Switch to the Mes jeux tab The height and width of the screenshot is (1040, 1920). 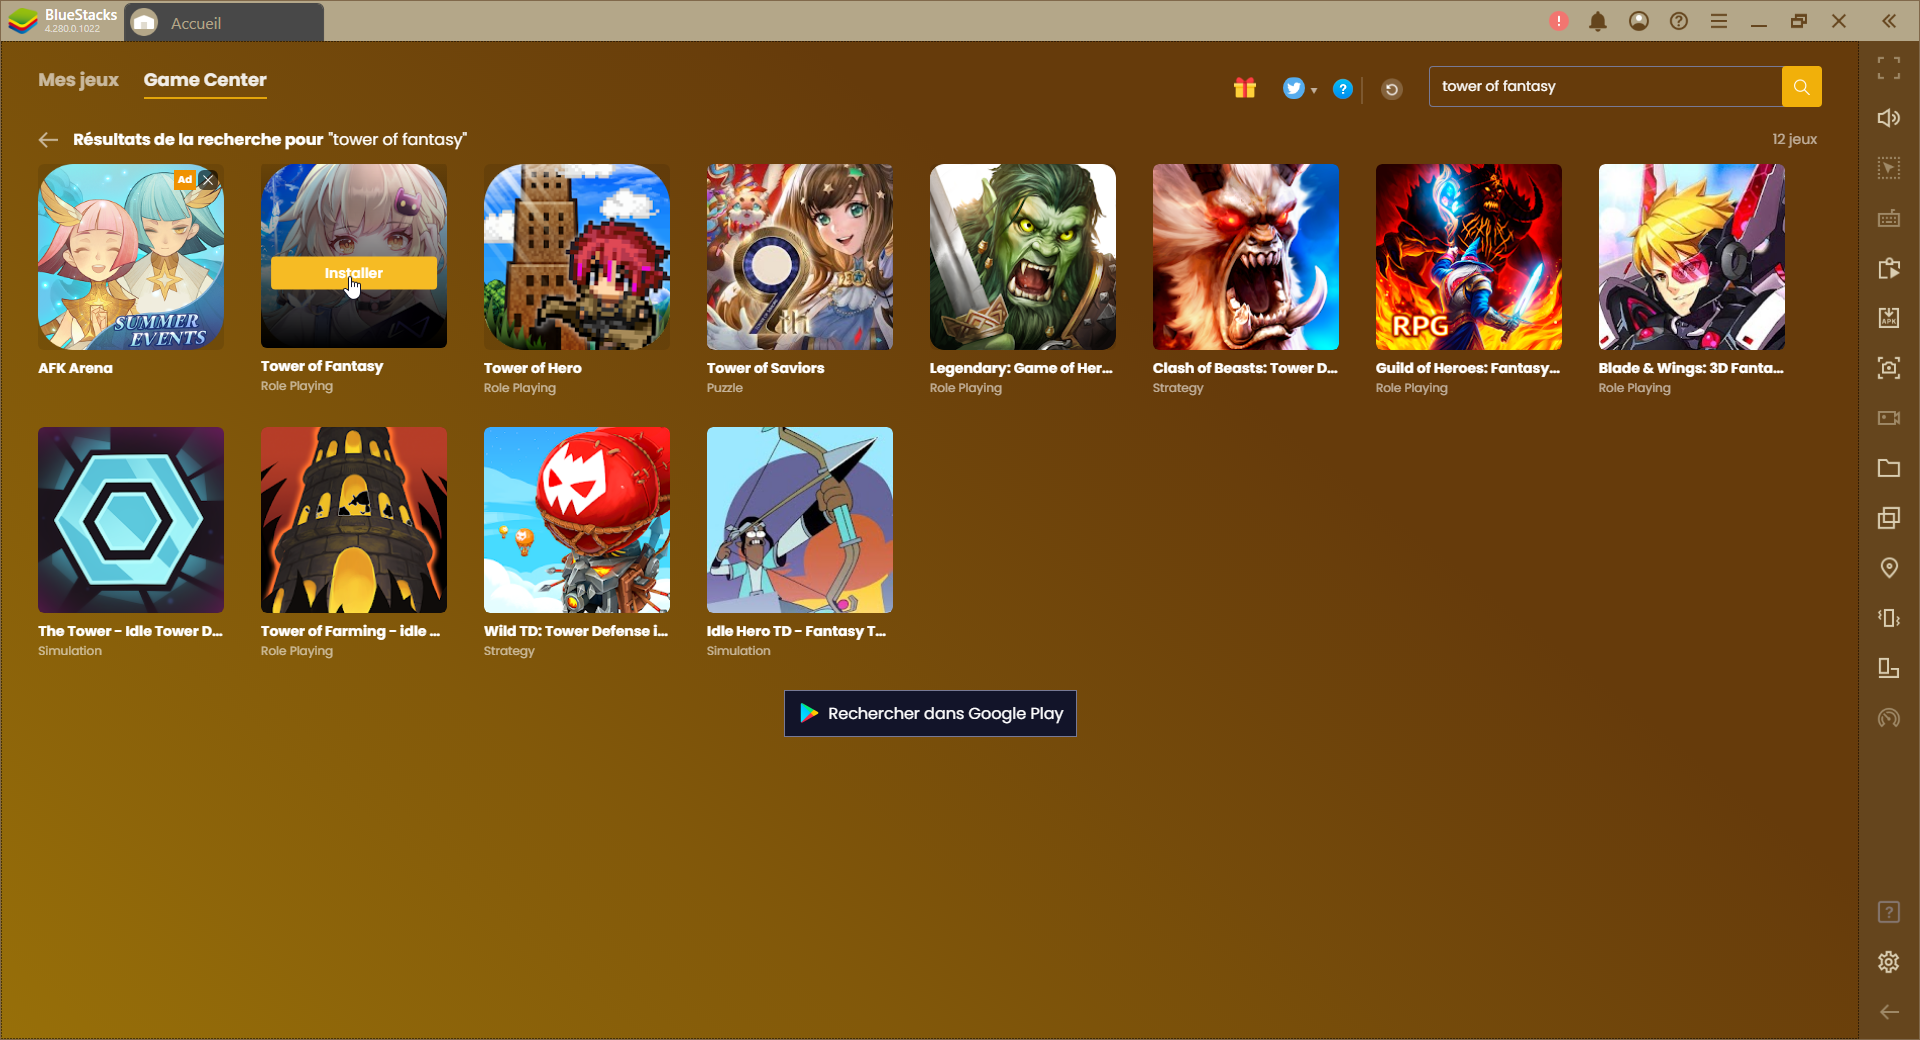coord(77,80)
